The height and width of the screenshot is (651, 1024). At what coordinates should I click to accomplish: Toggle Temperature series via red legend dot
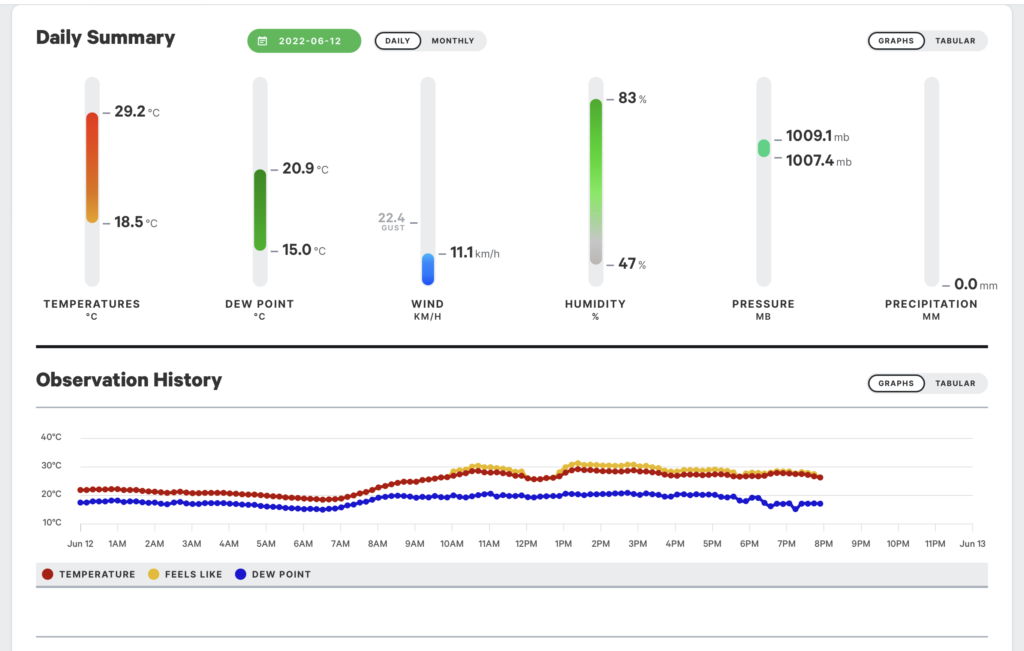pyautogui.click(x=47, y=574)
